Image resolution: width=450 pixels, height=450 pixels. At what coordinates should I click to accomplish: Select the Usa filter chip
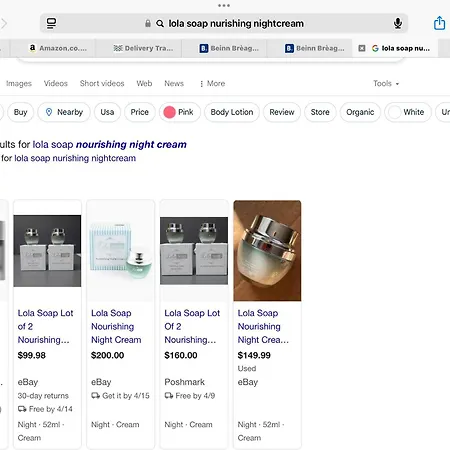point(107,112)
